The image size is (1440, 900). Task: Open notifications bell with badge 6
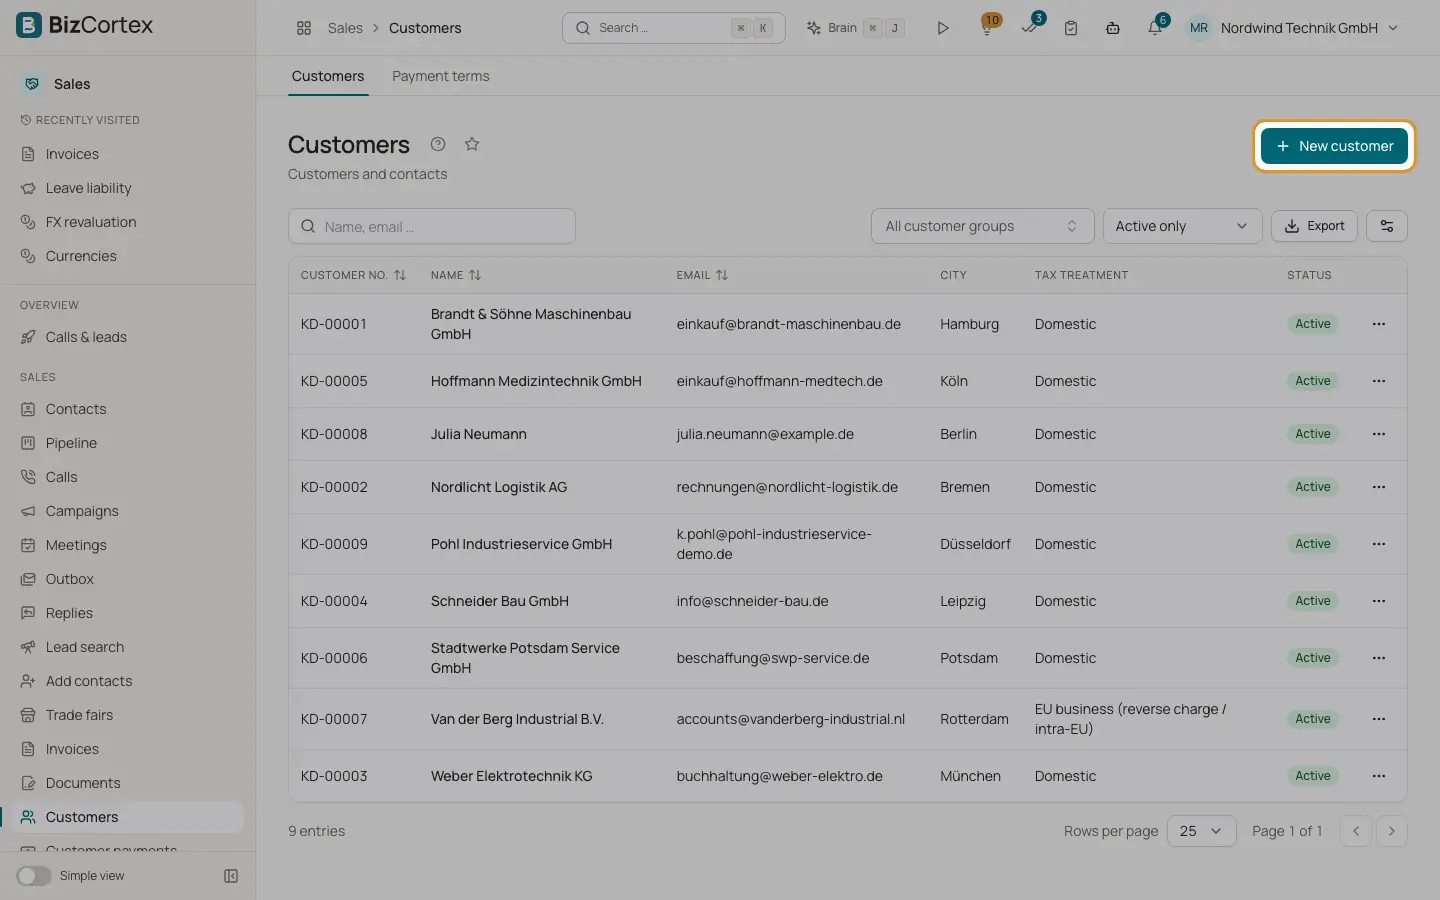(x=1156, y=27)
